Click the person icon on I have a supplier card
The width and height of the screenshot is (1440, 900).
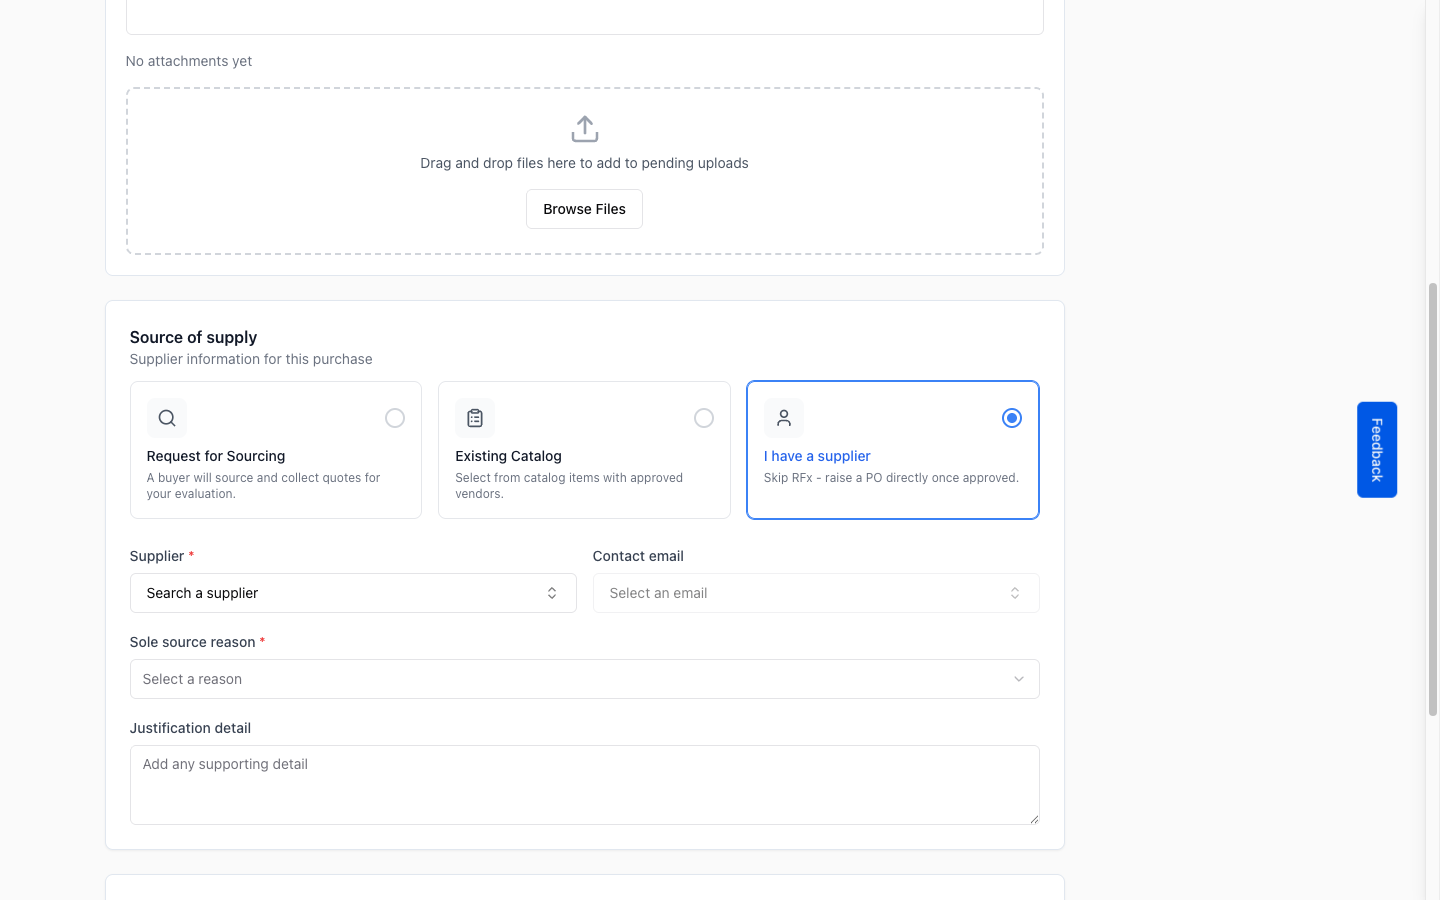click(784, 418)
